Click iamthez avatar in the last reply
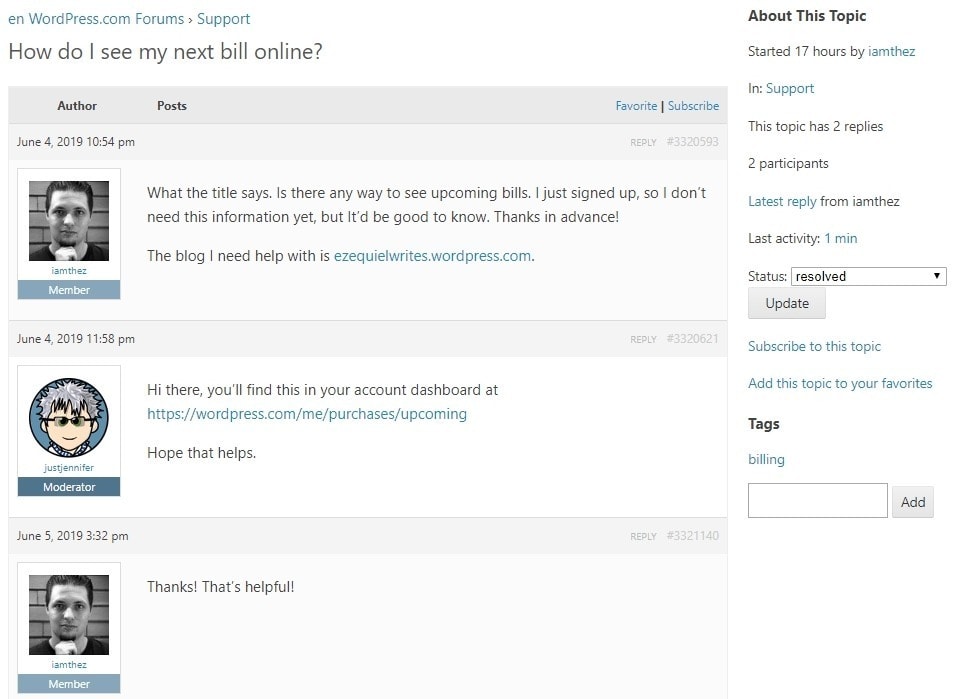The height and width of the screenshot is (699, 965). 69,615
